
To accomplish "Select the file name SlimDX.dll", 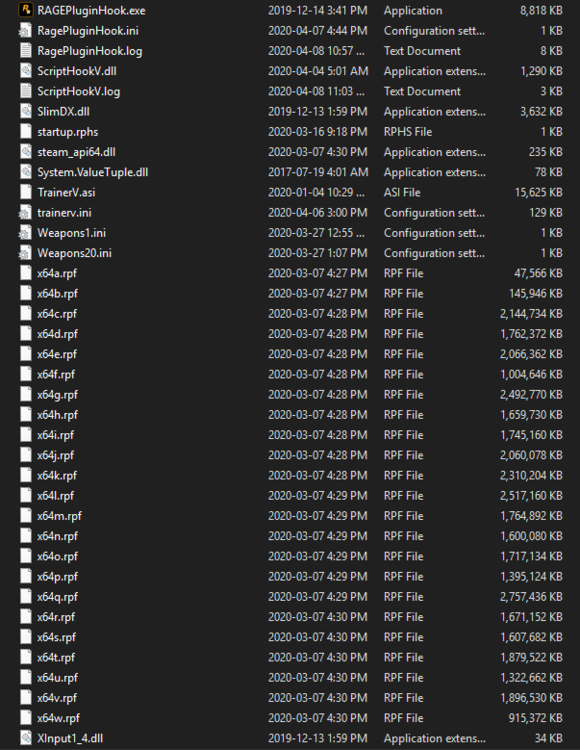I will [64, 111].
